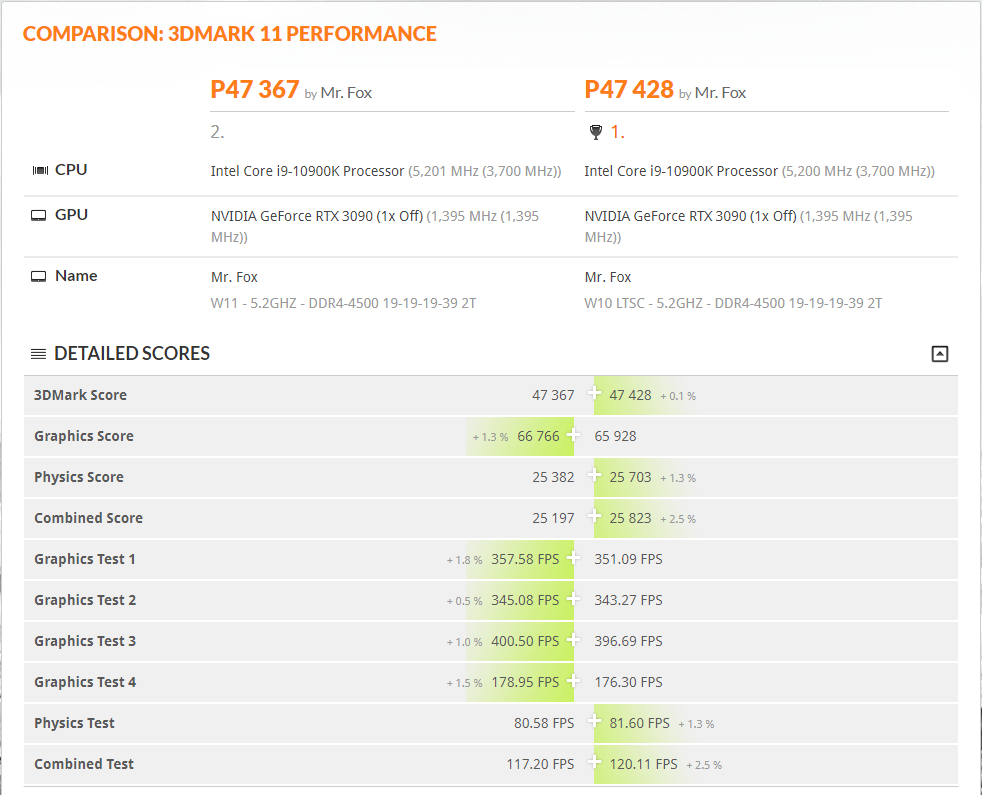This screenshot has width=982, height=795.
Task: Click the 25 823 combined score value
Action: (630, 518)
